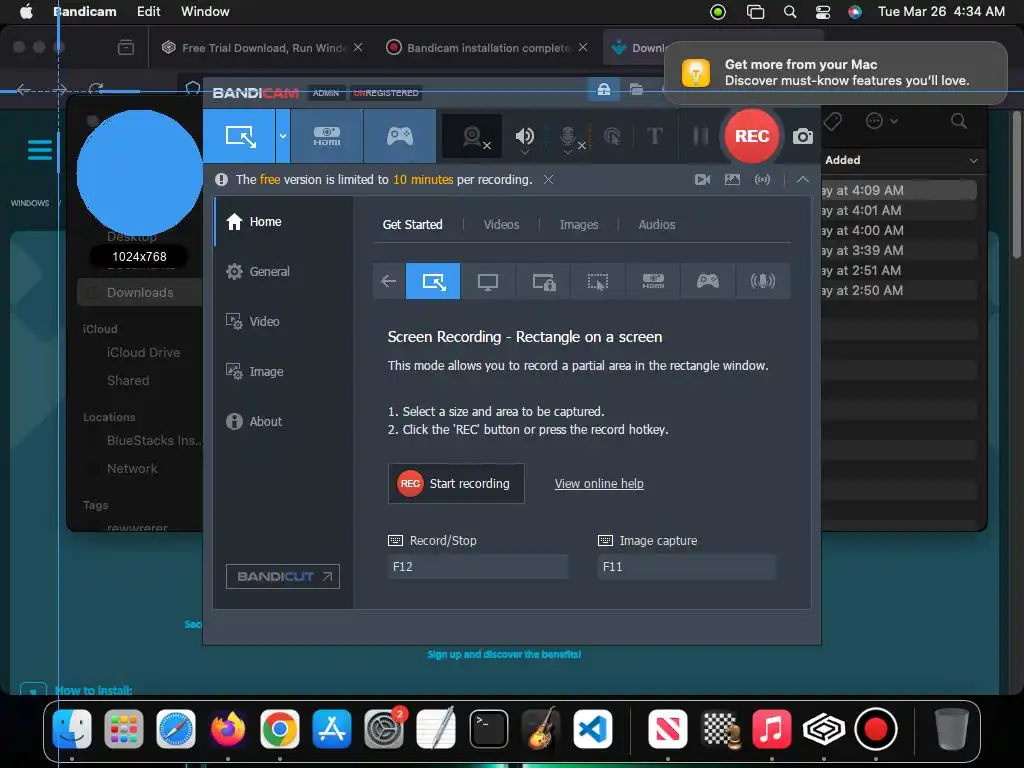
Task: Open the Edit menu in menu bar
Action: (148, 12)
